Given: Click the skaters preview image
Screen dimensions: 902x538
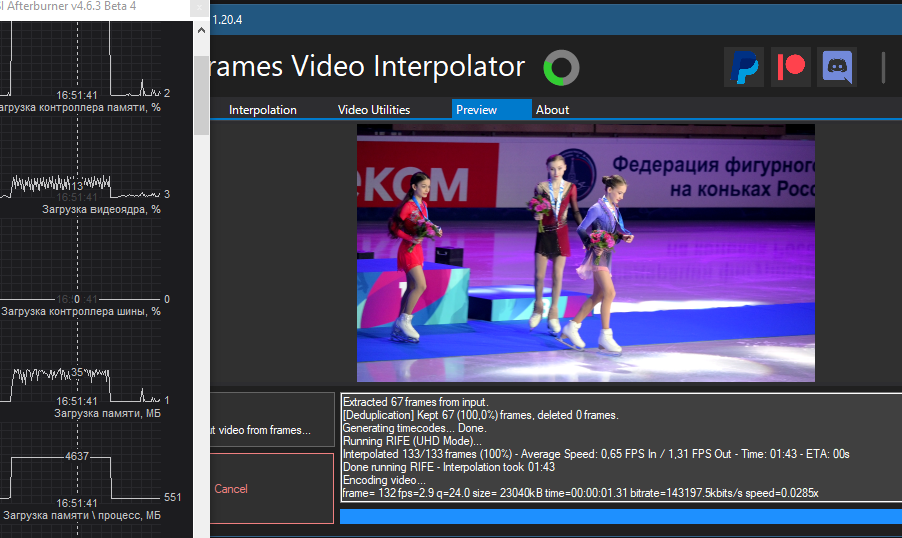Looking at the screenshot, I should 585,252.
